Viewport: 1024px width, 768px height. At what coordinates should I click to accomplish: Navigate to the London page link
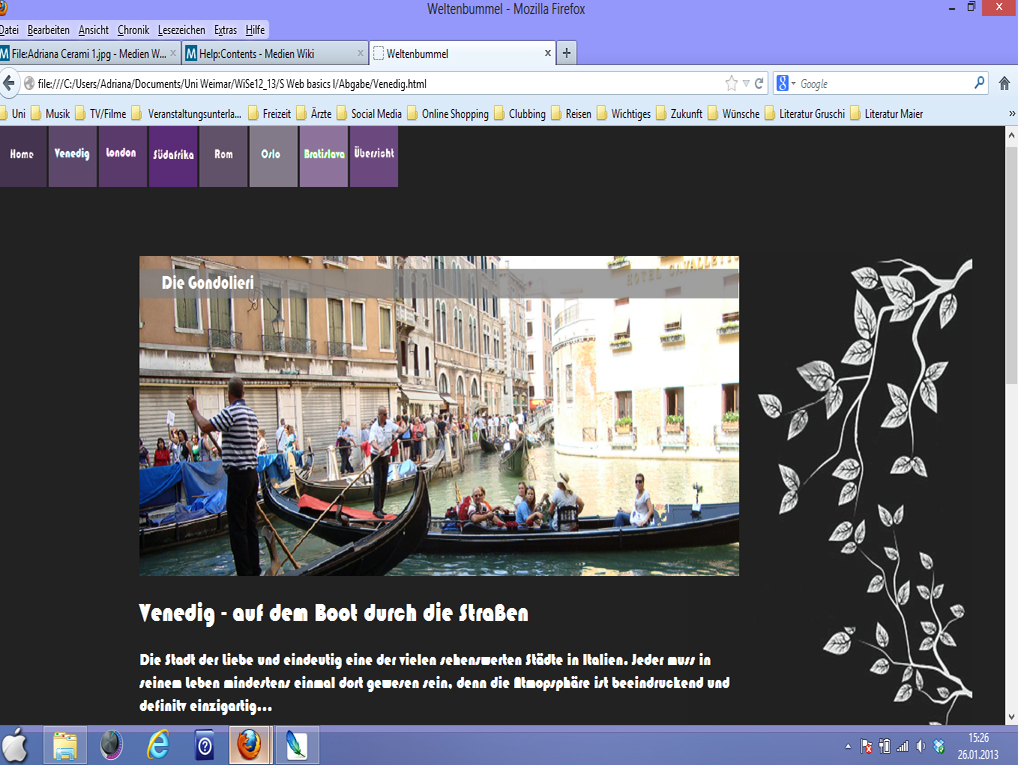[121, 154]
